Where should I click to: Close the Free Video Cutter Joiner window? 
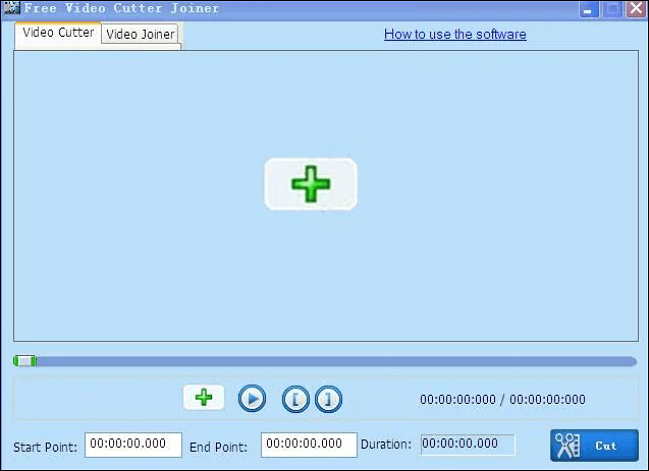636,8
